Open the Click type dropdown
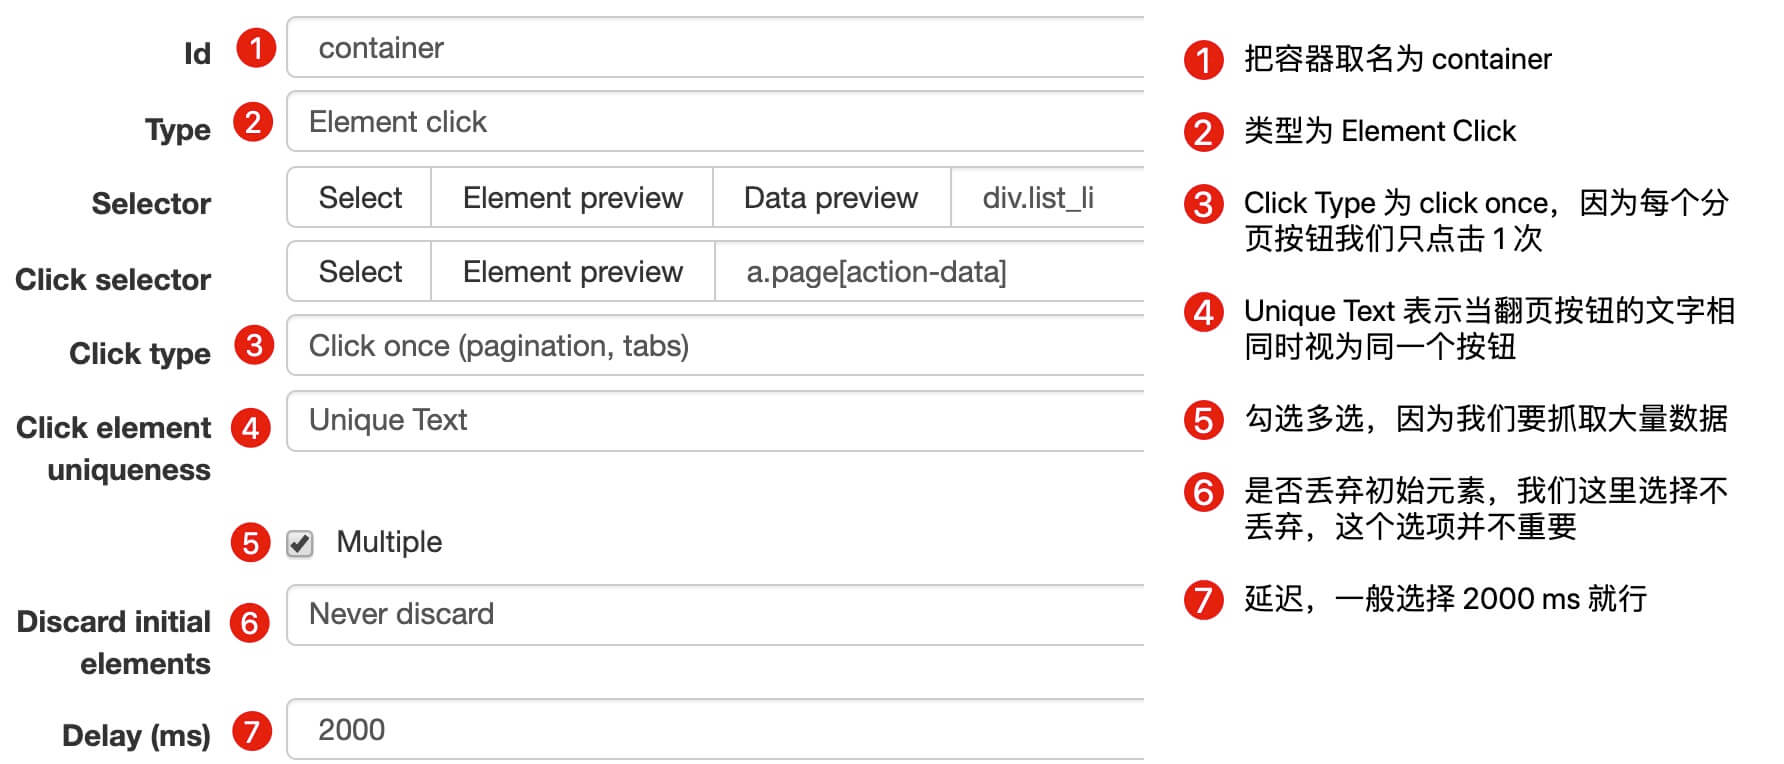1784x764 pixels. pyautogui.click(x=715, y=345)
